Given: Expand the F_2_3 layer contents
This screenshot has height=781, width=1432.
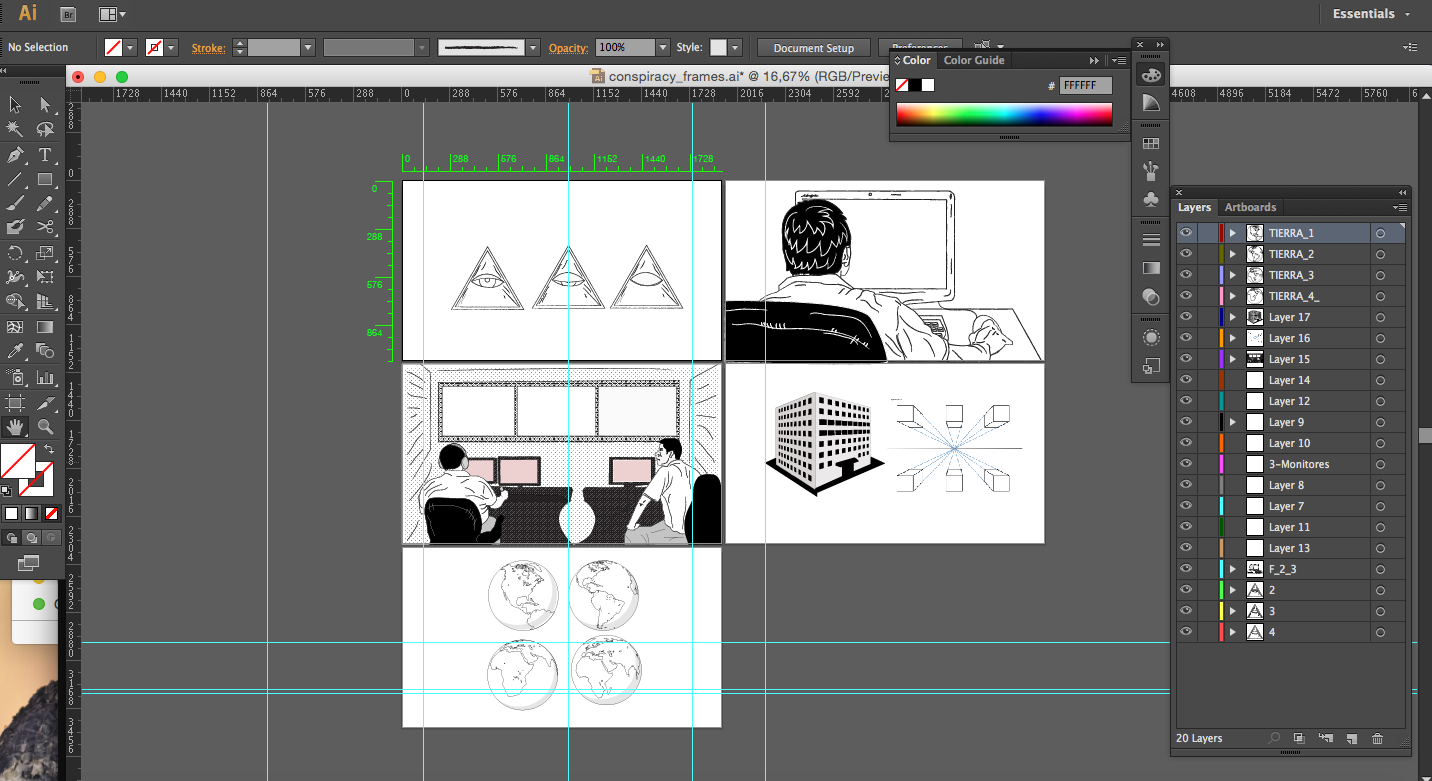Looking at the screenshot, I should tap(1233, 569).
